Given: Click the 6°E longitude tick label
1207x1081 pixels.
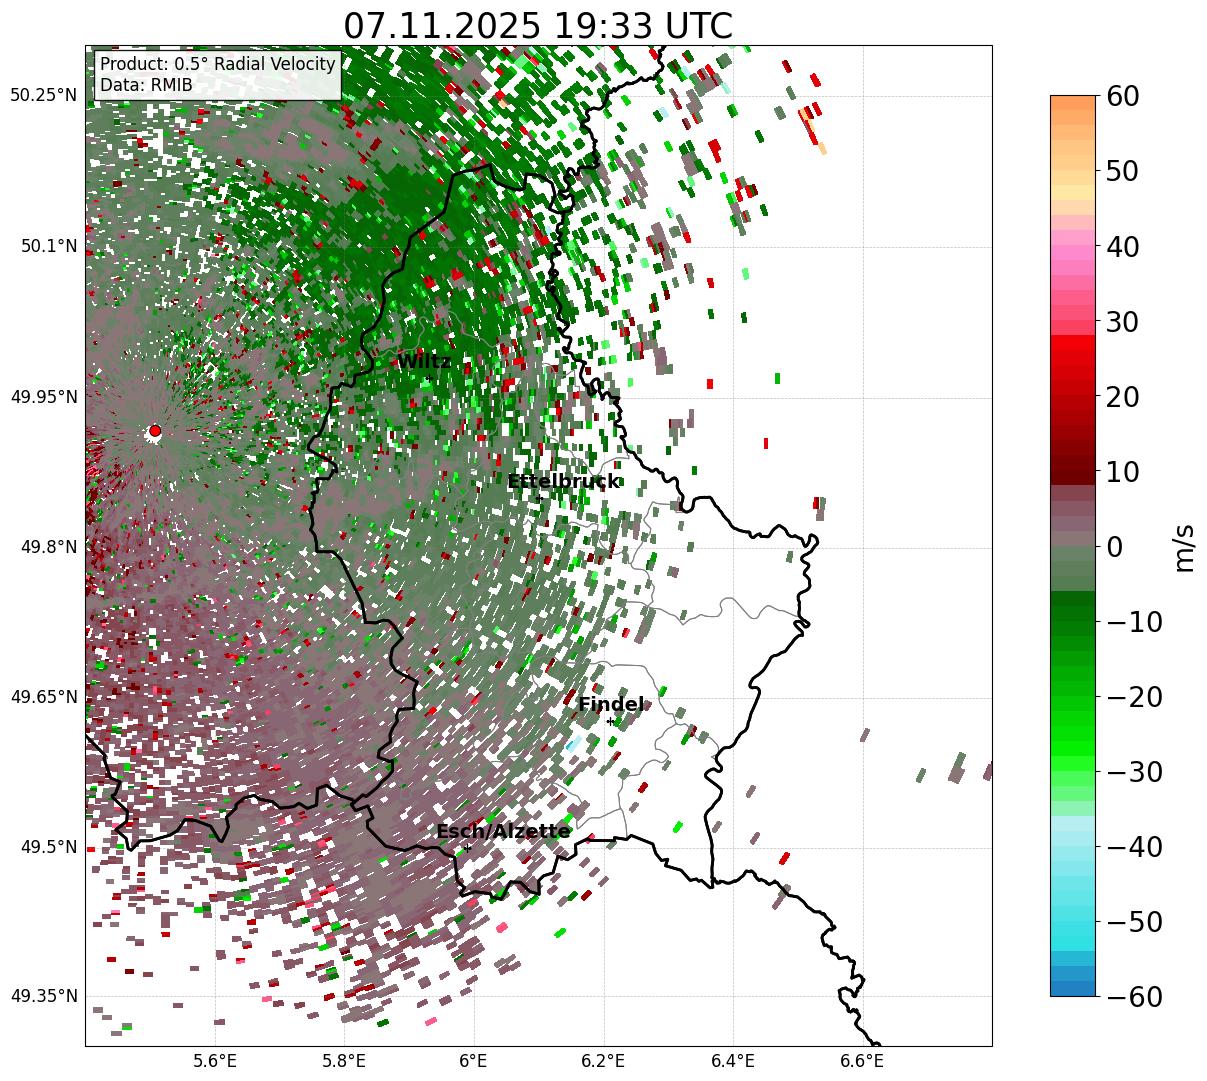Looking at the screenshot, I should pyautogui.click(x=473, y=1060).
